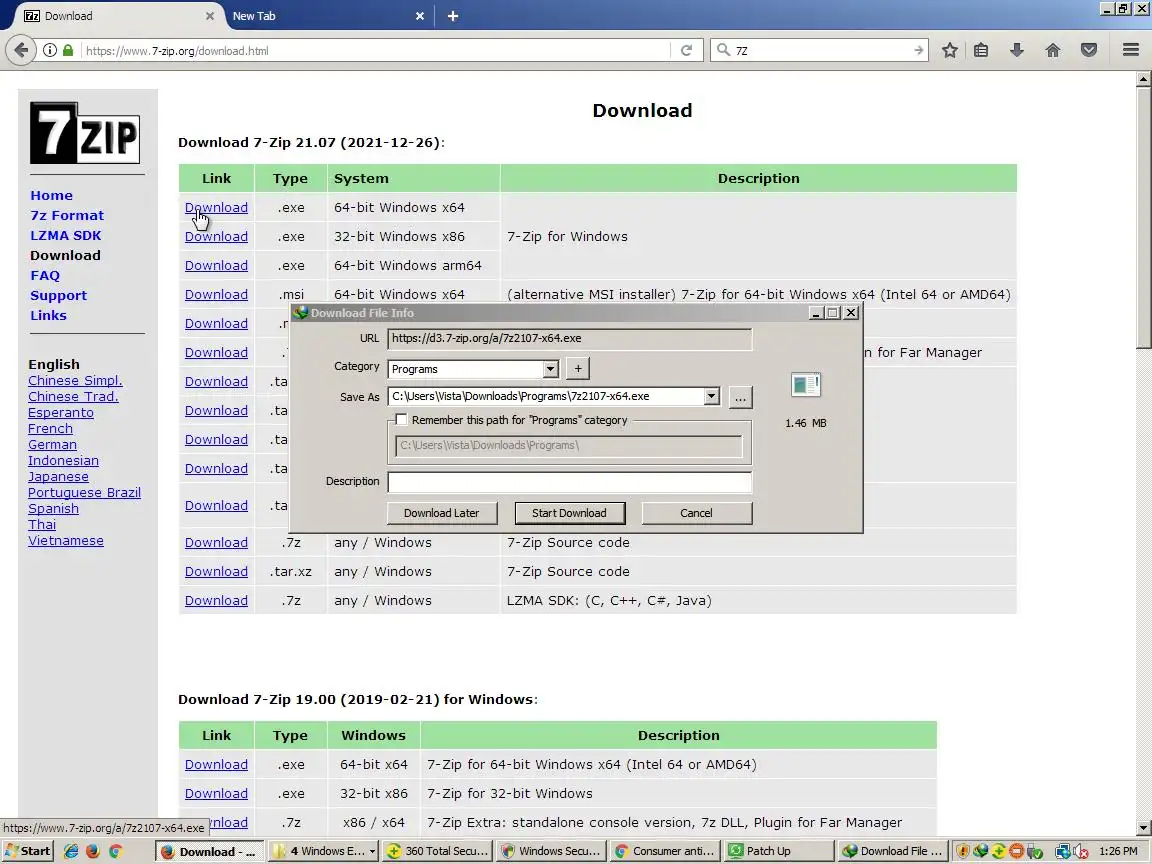Open 360 Total Security taskbar window

(x=437, y=851)
